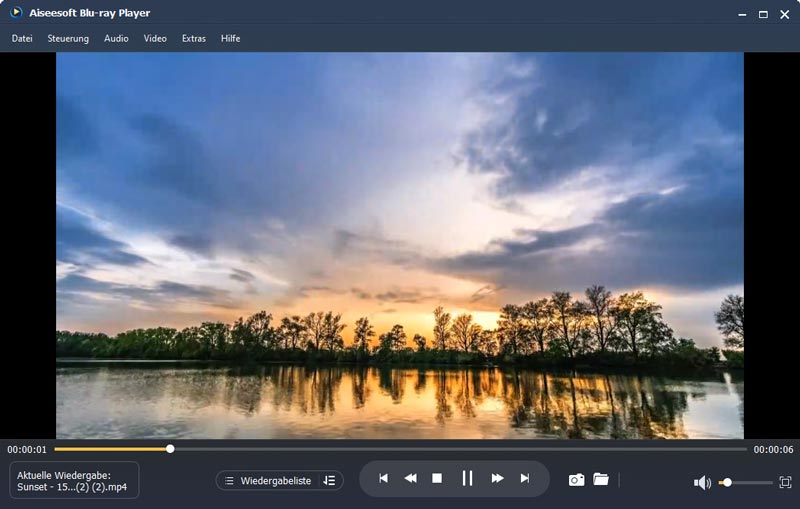
Task: Skip to next track
Action: (x=524, y=478)
